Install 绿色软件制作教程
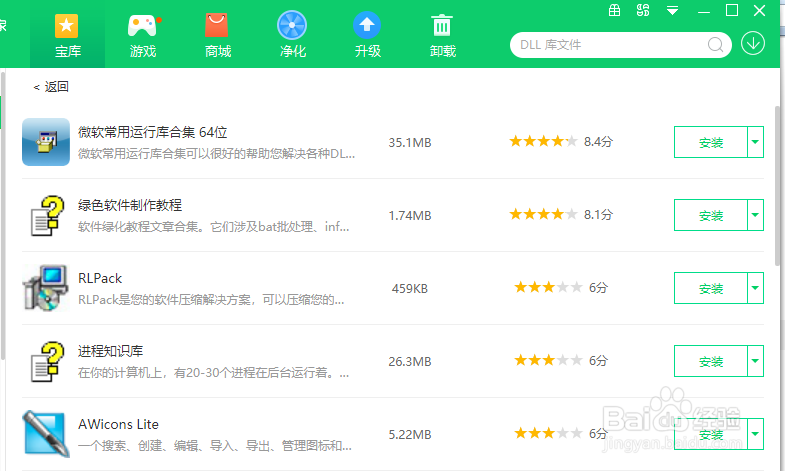Screen dimensions: 785x471 pos(710,215)
